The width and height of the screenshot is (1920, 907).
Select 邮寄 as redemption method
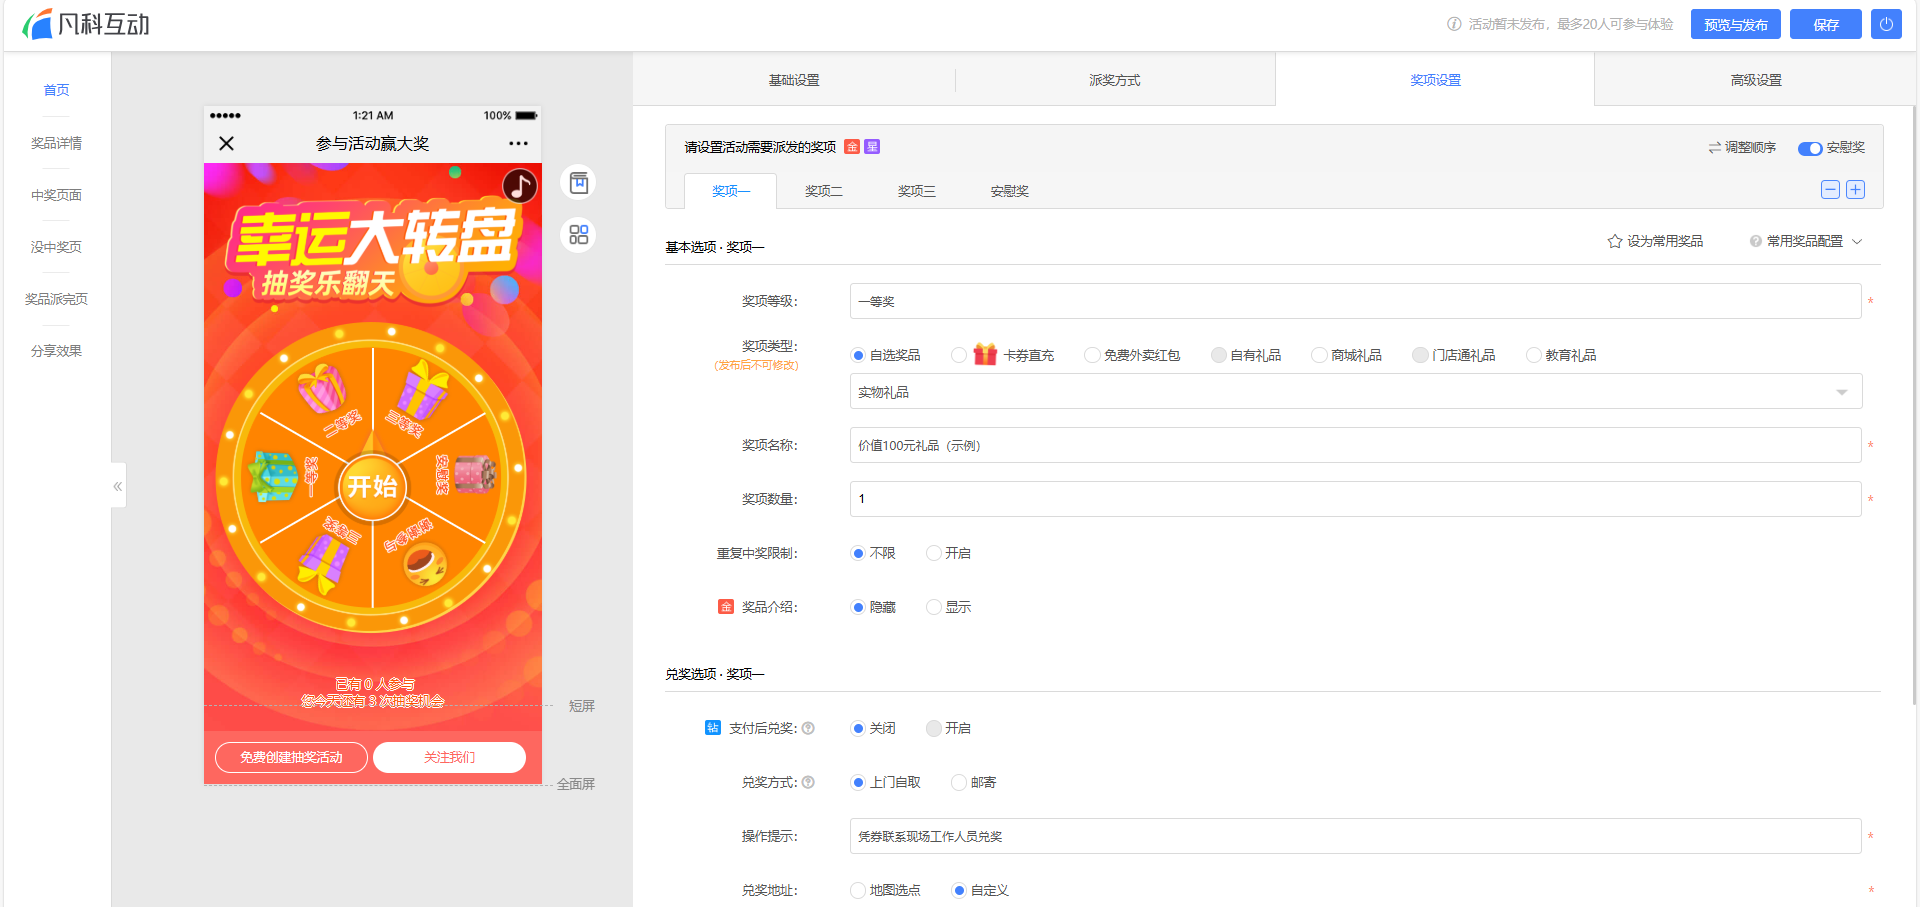coord(959,782)
